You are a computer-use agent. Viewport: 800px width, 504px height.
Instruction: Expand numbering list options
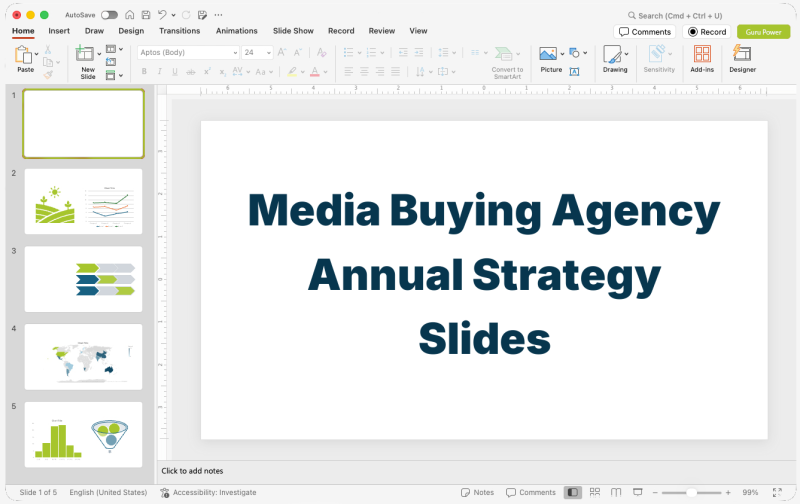pos(382,53)
